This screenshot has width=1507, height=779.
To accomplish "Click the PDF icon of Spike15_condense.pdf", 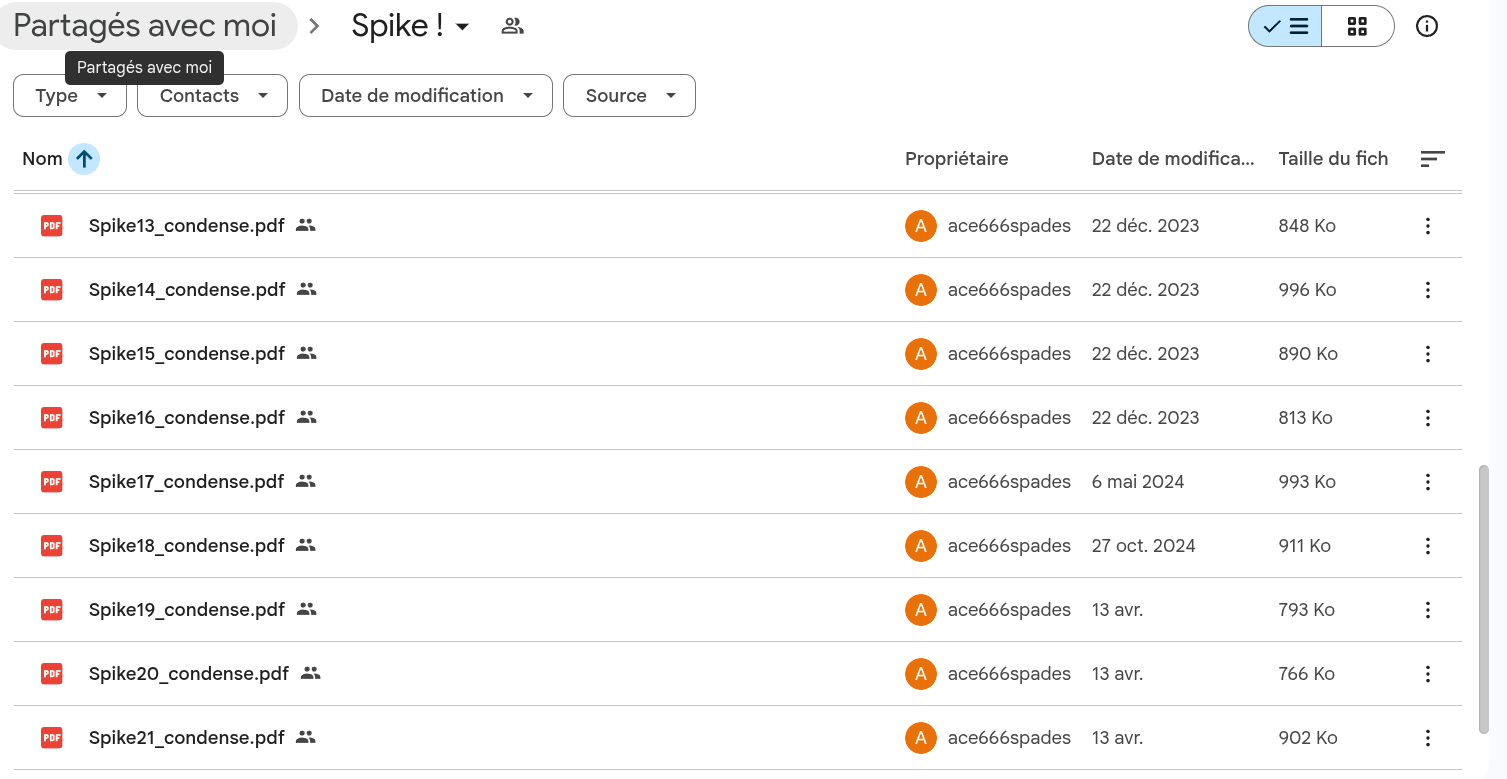I will 51,354.
